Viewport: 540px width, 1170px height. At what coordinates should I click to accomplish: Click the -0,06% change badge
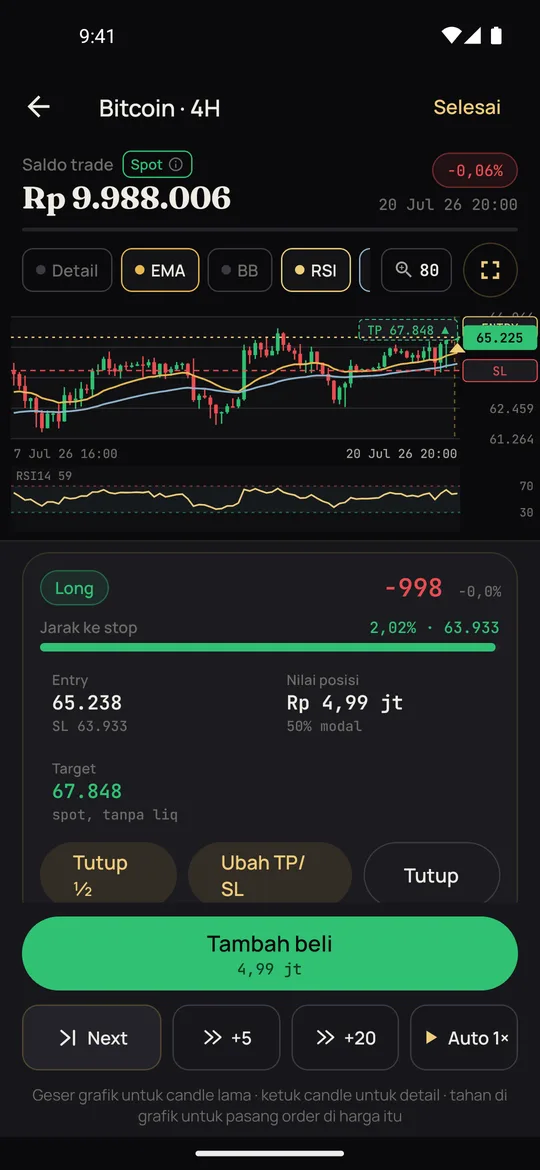coord(475,171)
